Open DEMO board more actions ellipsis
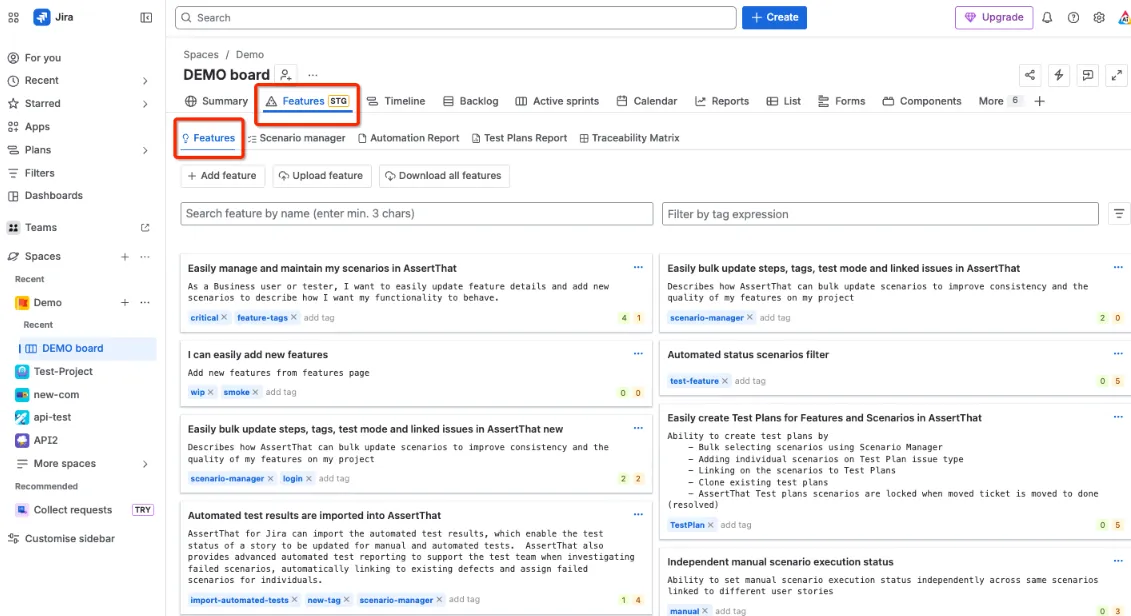This screenshot has width=1131, height=616. [312, 75]
